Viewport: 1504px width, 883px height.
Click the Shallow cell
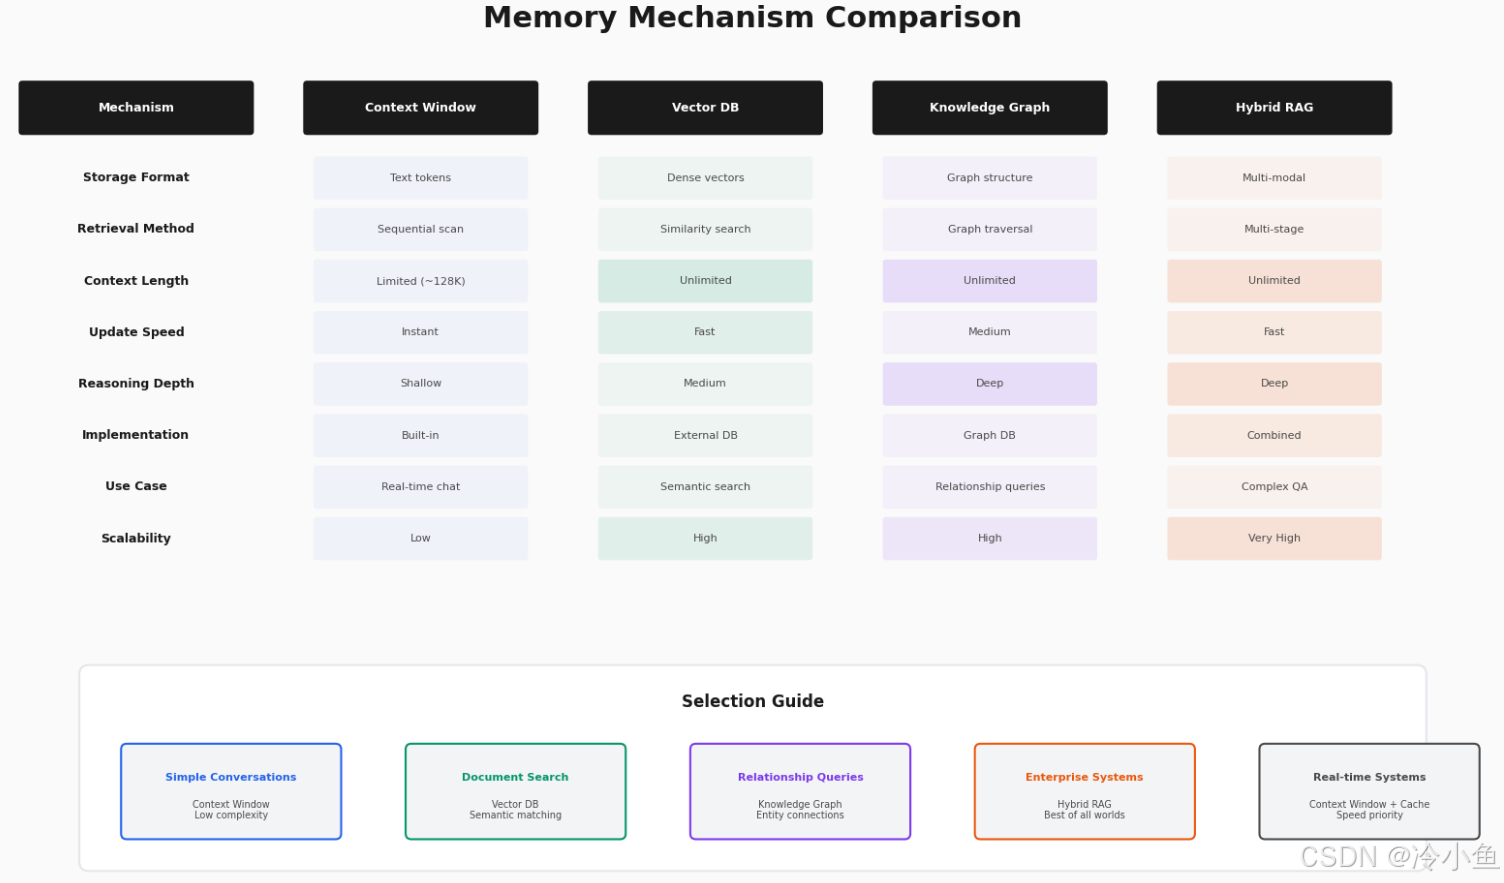pos(421,384)
